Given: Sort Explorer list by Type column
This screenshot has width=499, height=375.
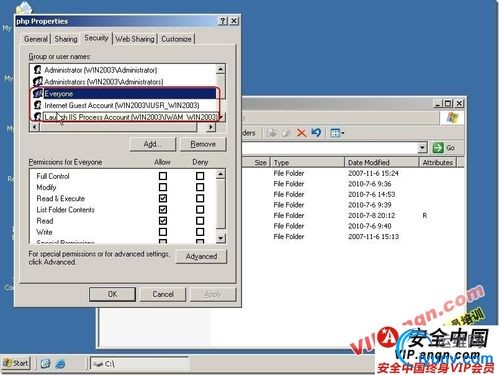Looking at the screenshot, I should pyautogui.click(x=307, y=163).
